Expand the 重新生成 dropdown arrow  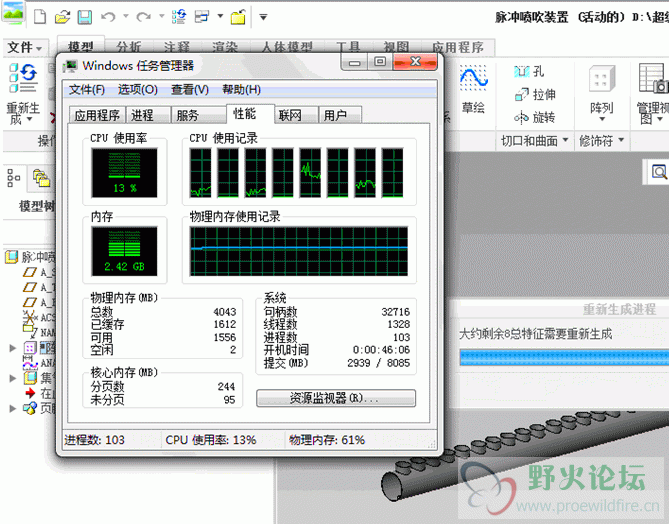pos(29,119)
